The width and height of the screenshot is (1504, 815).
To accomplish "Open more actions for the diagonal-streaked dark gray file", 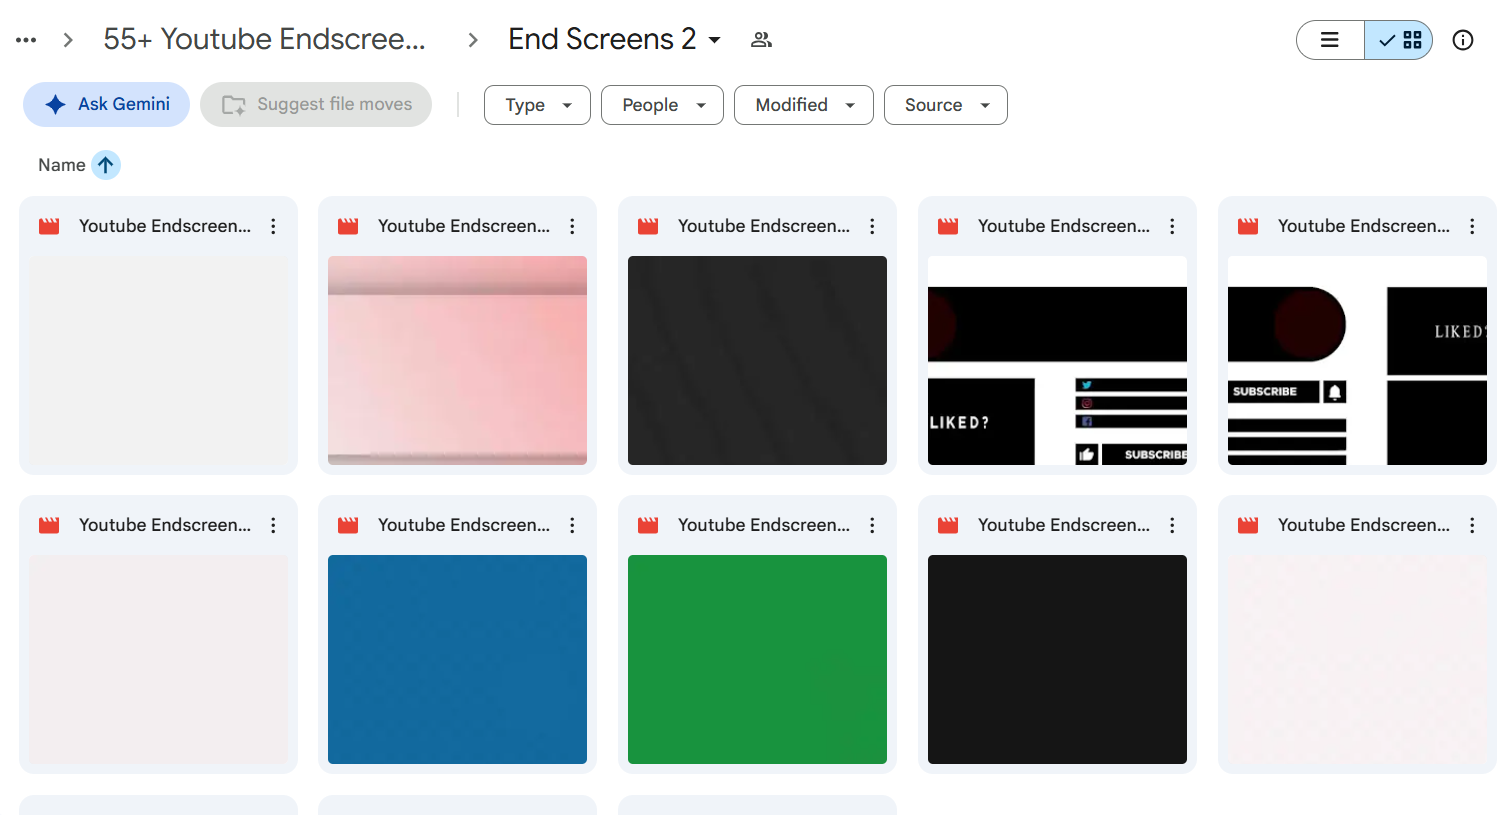I will coord(872,226).
